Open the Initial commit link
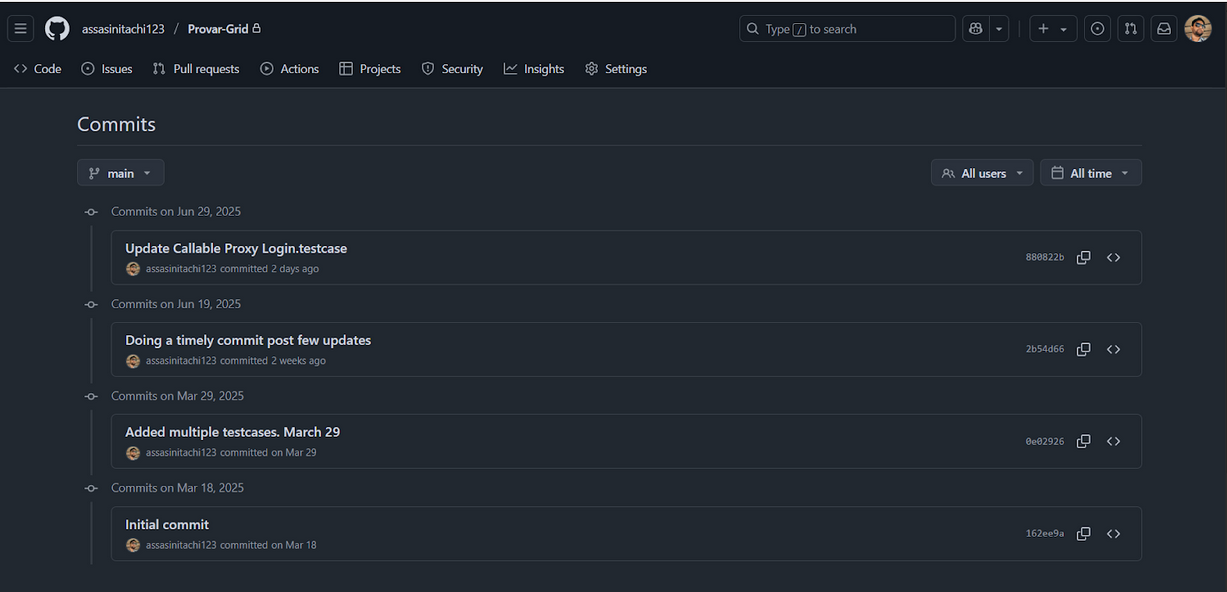The image size is (1227, 592). 167,524
